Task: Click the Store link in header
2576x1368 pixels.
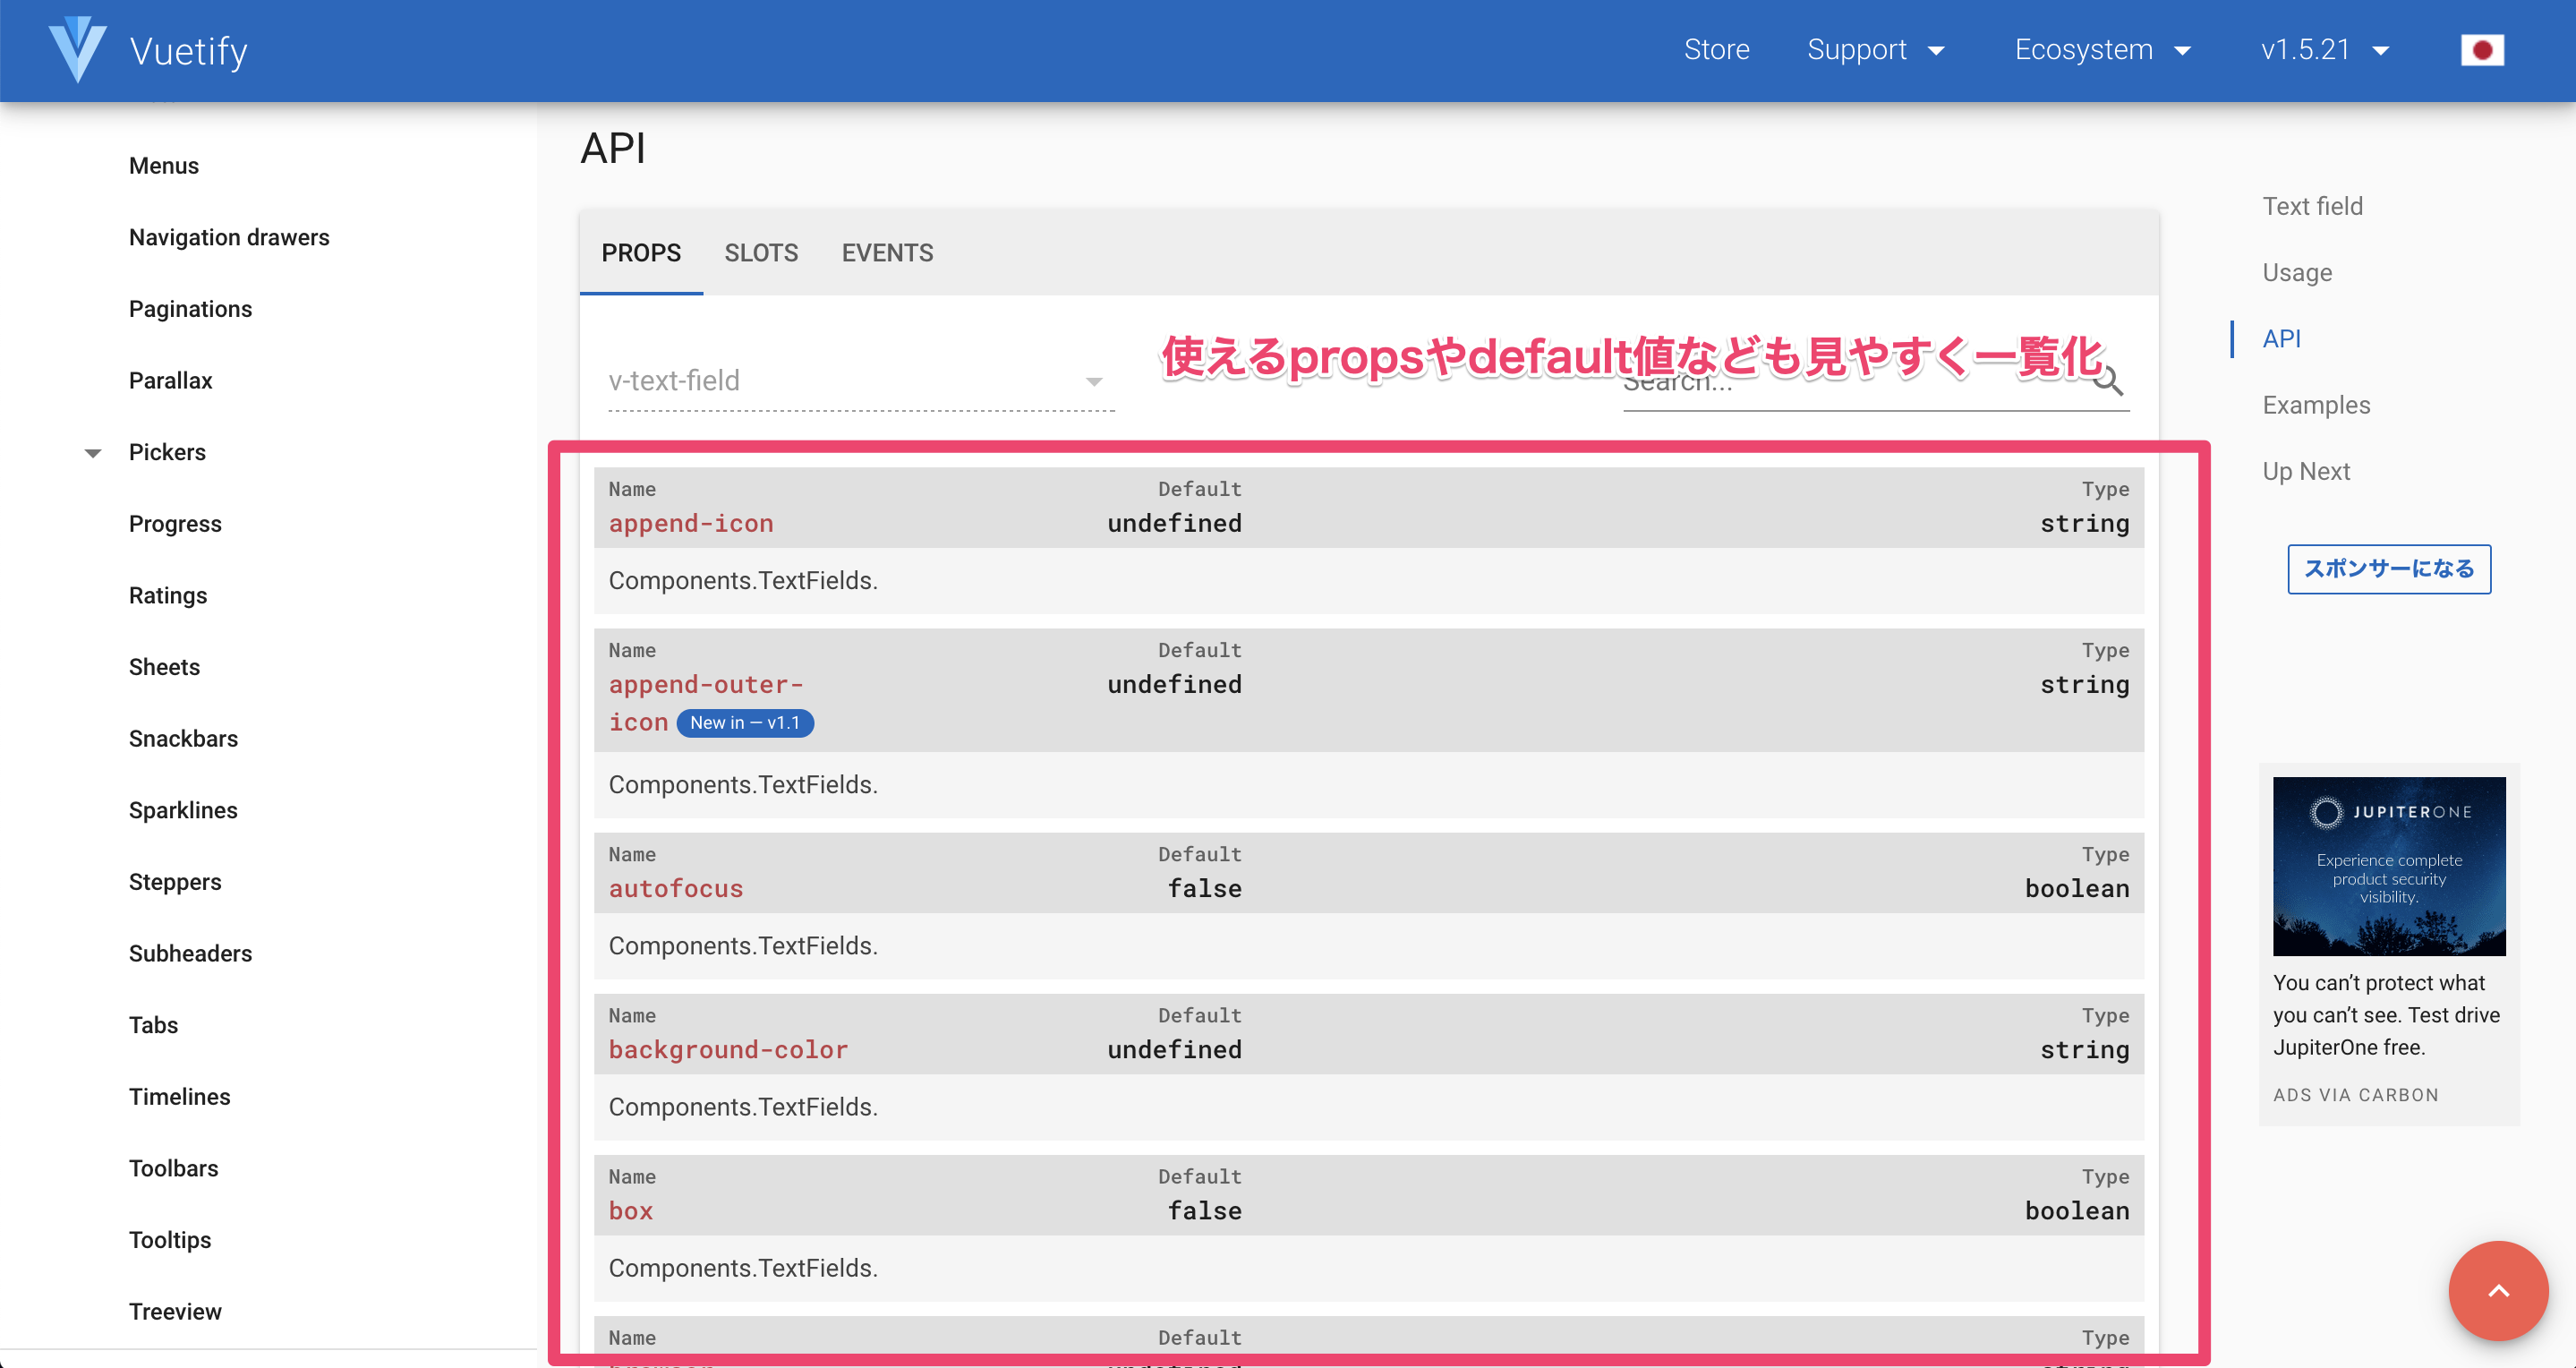Action: (1716, 50)
